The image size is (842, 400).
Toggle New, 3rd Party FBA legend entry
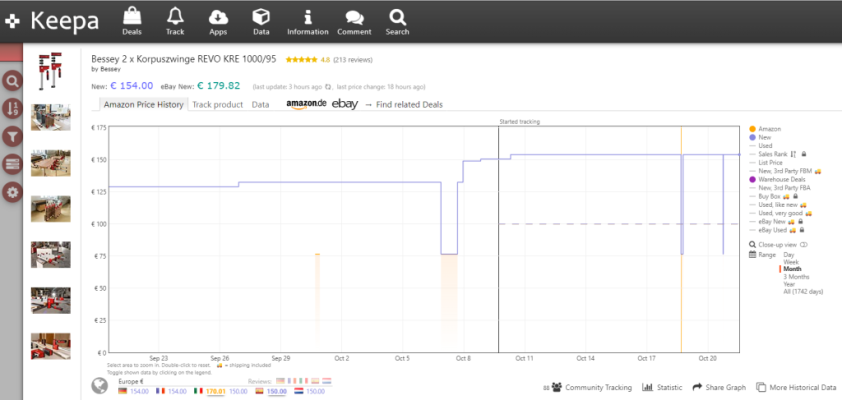tap(780, 188)
